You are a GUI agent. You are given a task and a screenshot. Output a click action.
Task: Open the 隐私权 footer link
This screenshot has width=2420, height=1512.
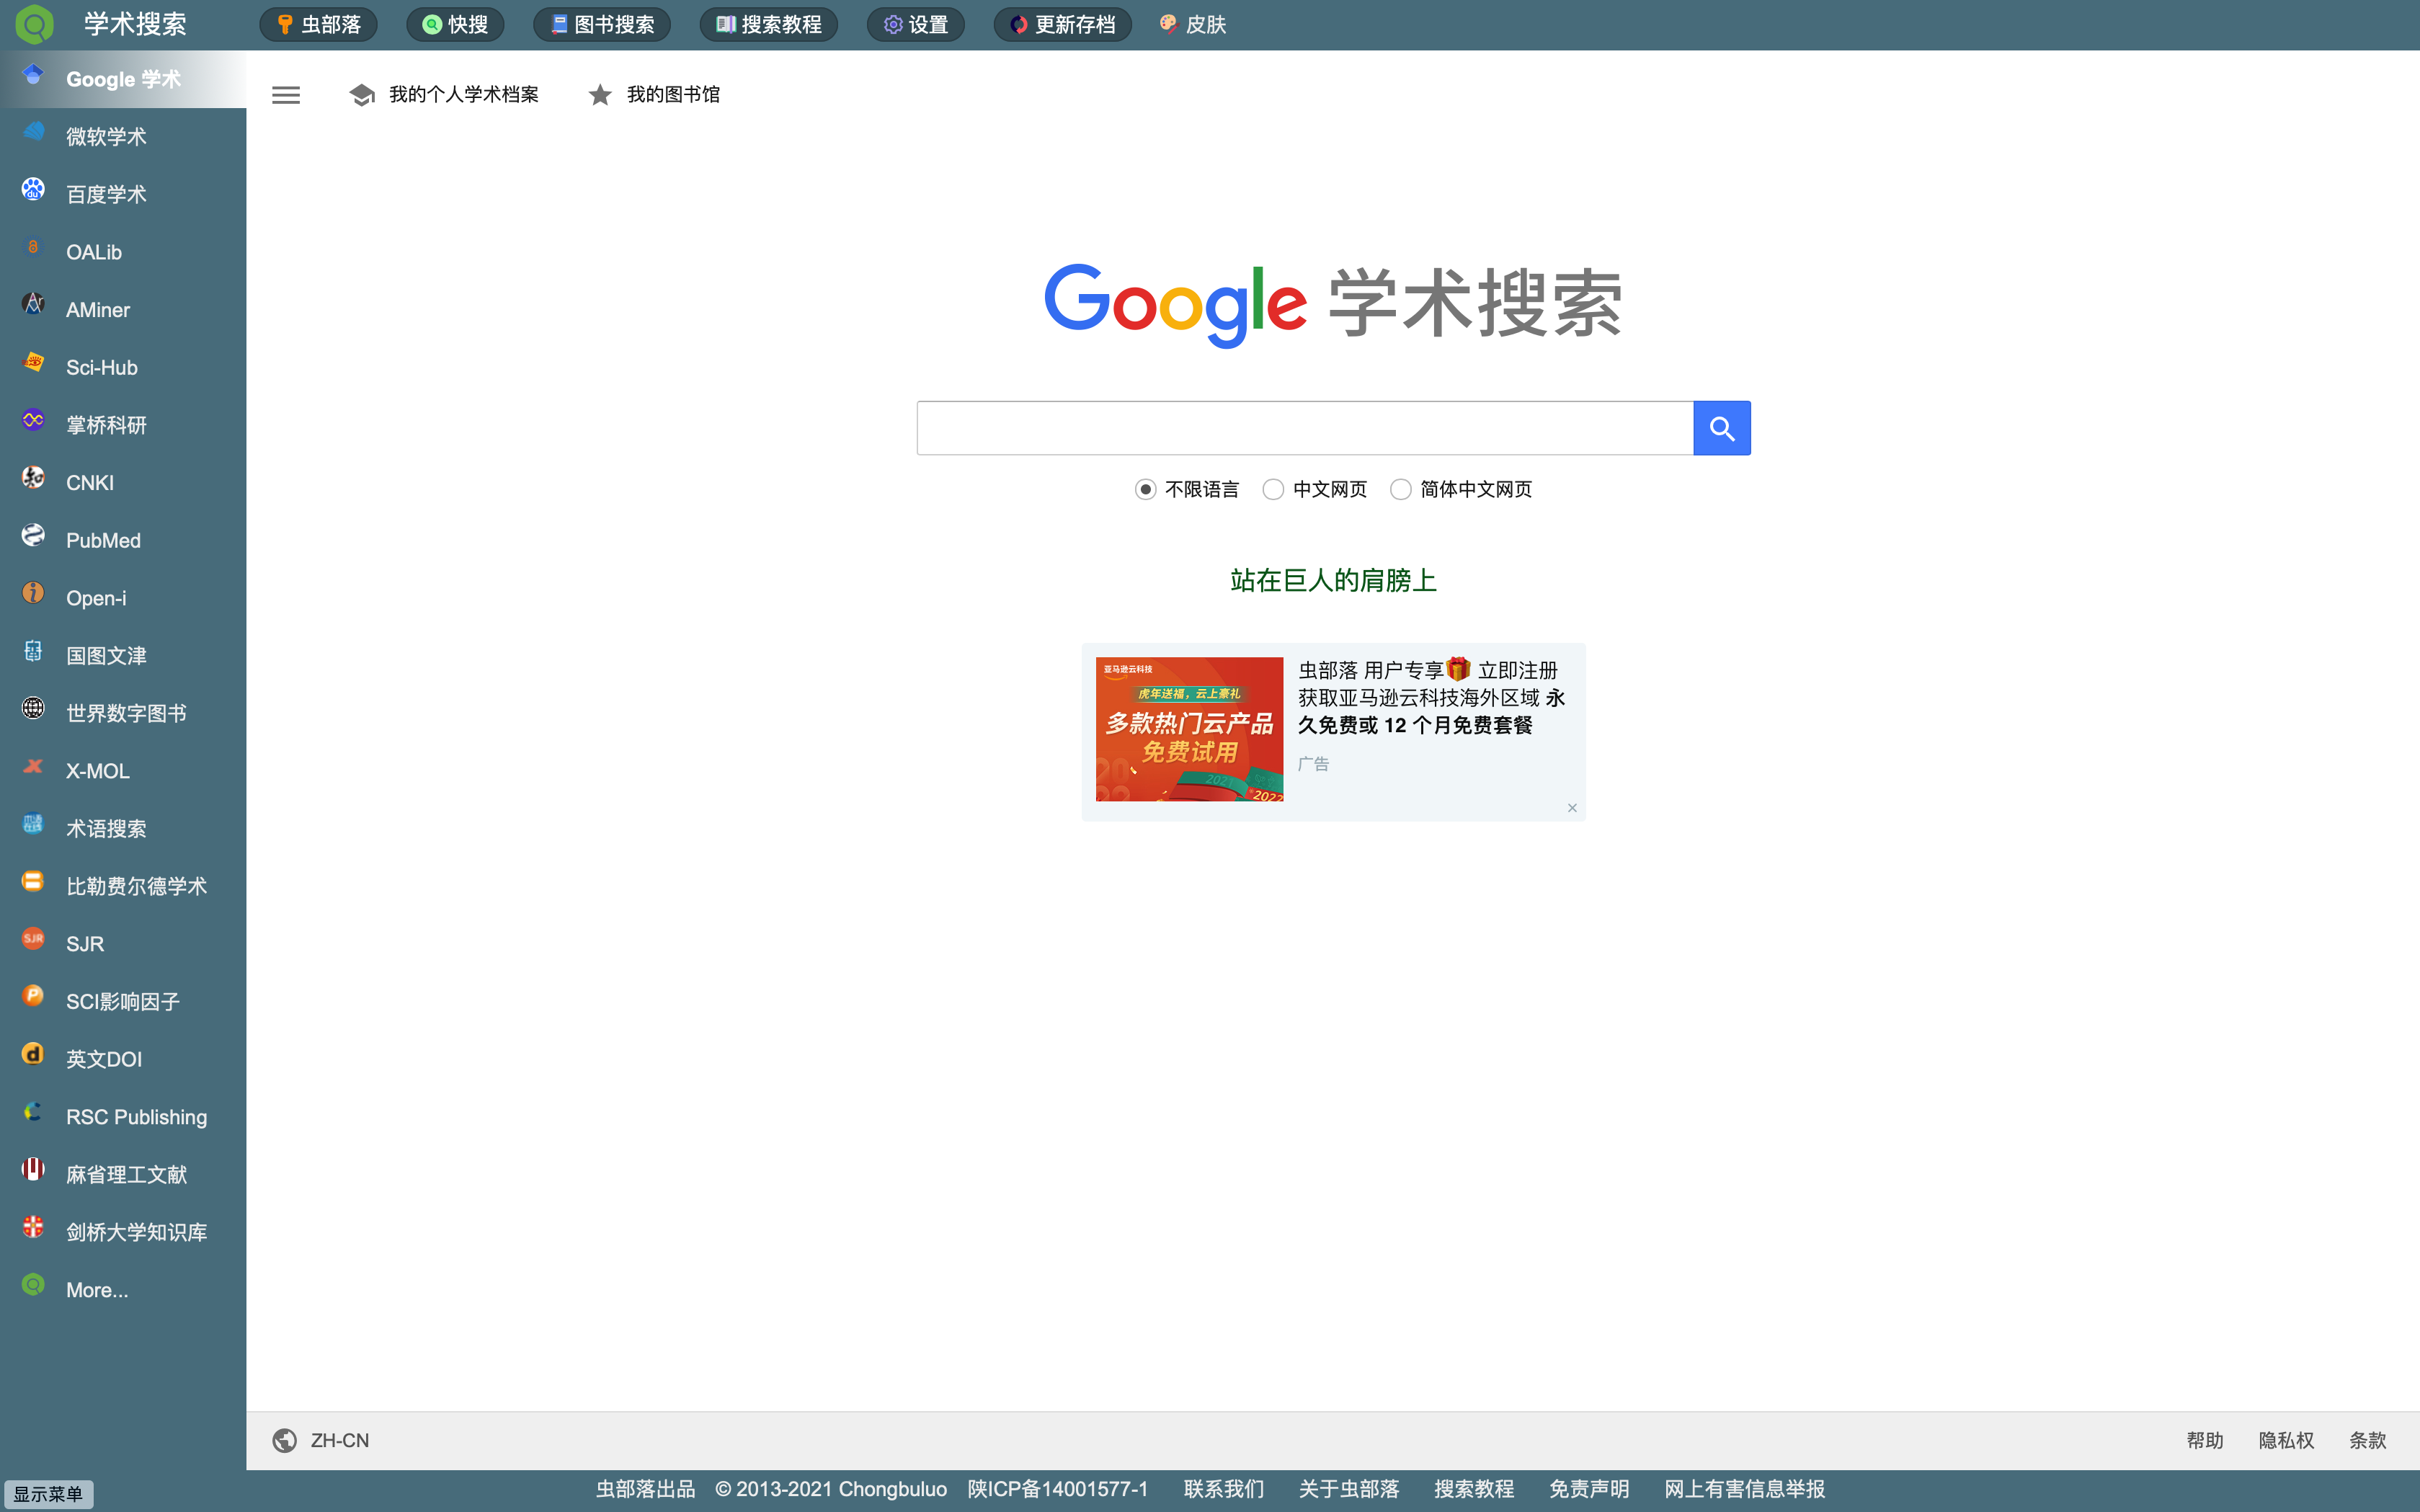(2286, 1440)
